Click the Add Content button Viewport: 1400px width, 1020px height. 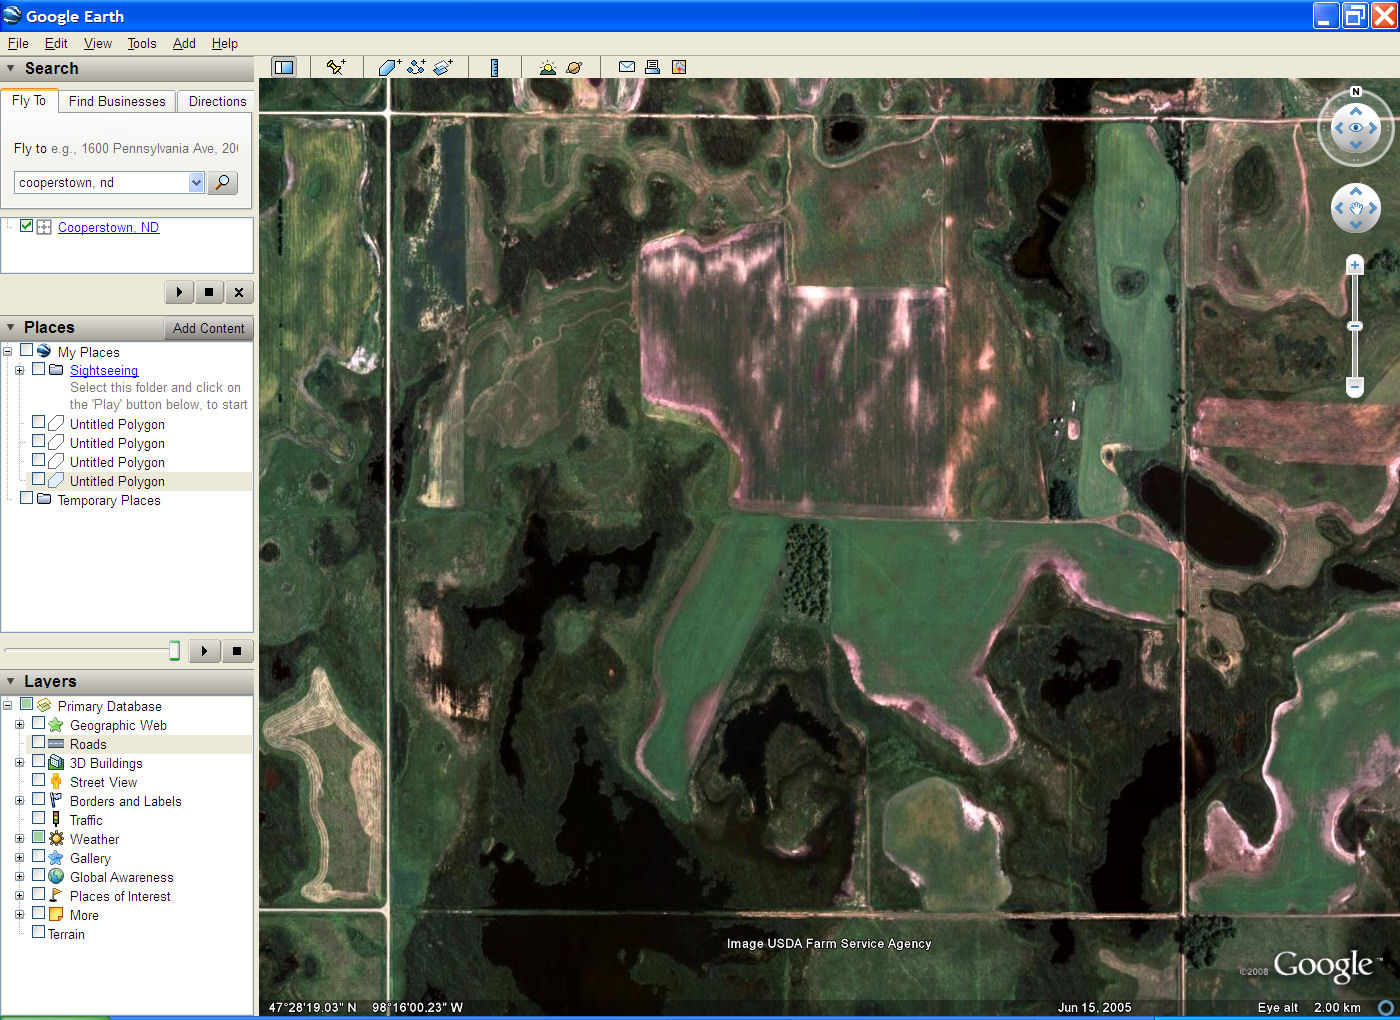pos(208,328)
